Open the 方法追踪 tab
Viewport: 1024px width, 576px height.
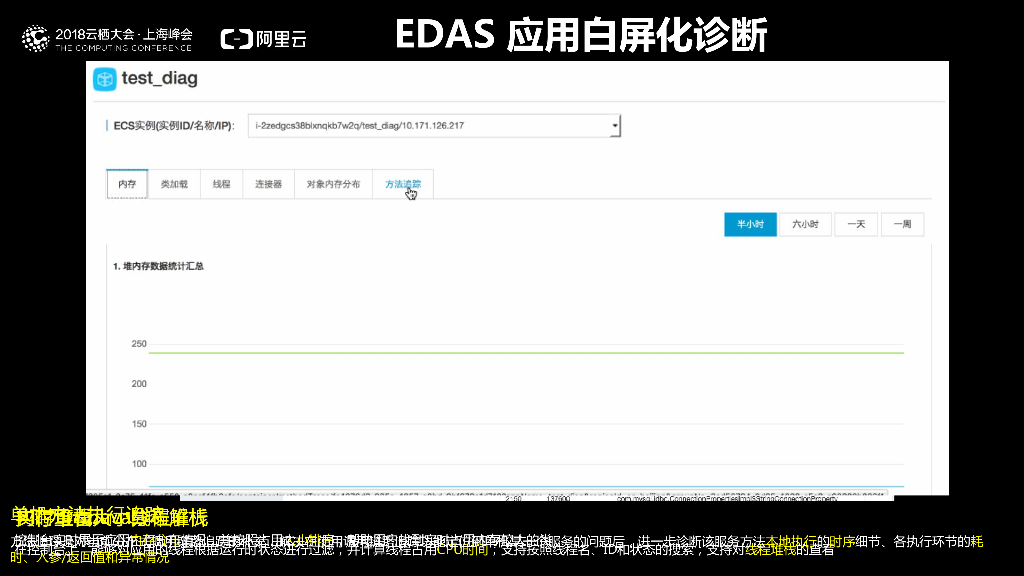click(403, 184)
